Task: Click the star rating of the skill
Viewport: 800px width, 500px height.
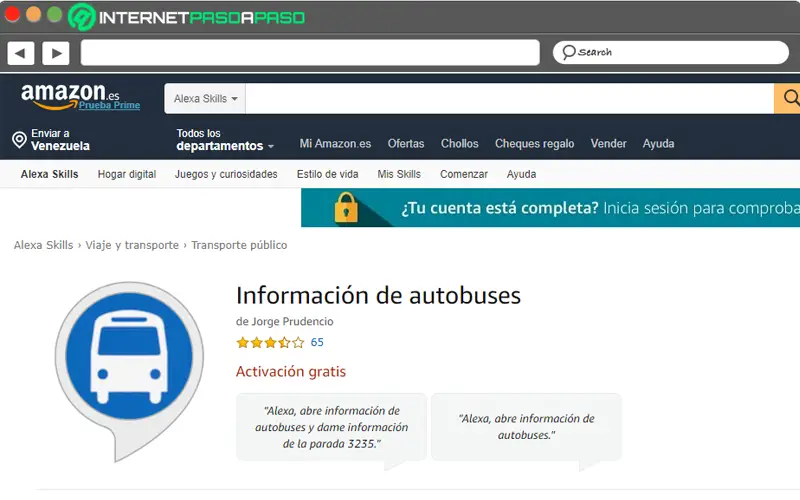Action: 270,342
